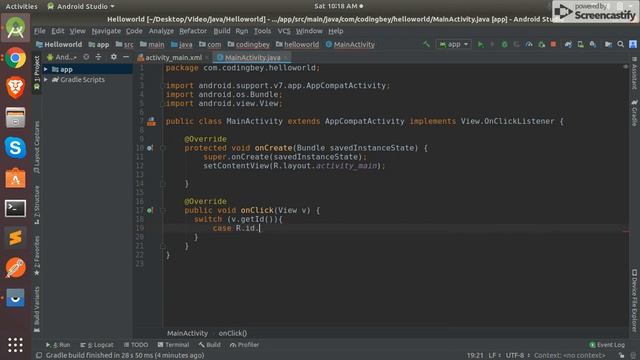The height and width of the screenshot is (360, 640).
Task: Click the Profiler tool window button
Action: [x=244, y=345]
